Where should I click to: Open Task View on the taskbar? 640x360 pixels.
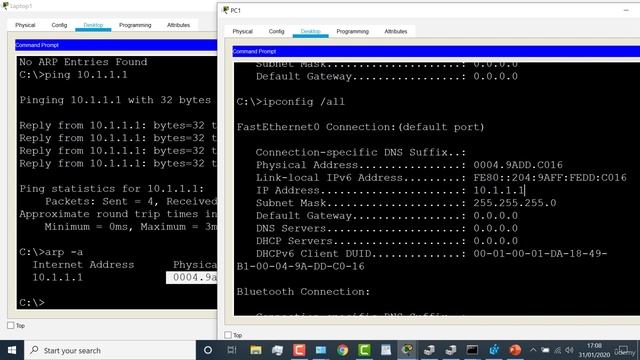(x=232, y=350)
